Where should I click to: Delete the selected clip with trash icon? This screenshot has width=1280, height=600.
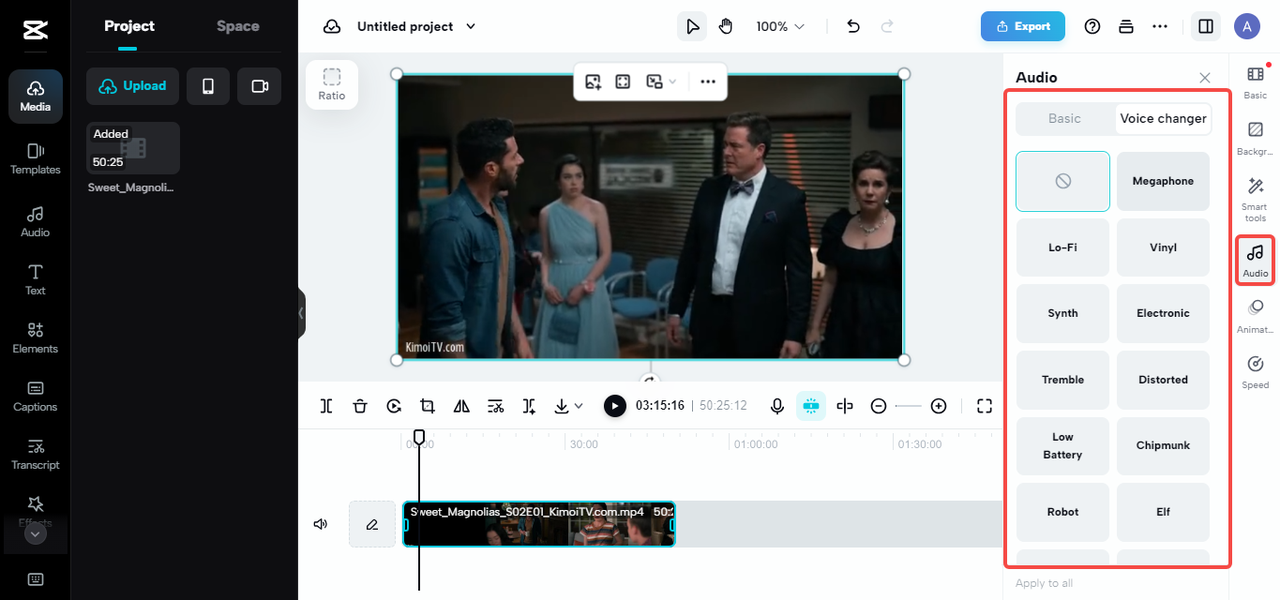(x=360, y=405)
